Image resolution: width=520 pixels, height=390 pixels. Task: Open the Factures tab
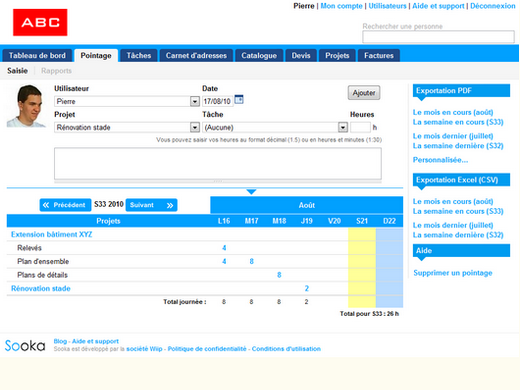pyautogui.click(x=379, y=55)
